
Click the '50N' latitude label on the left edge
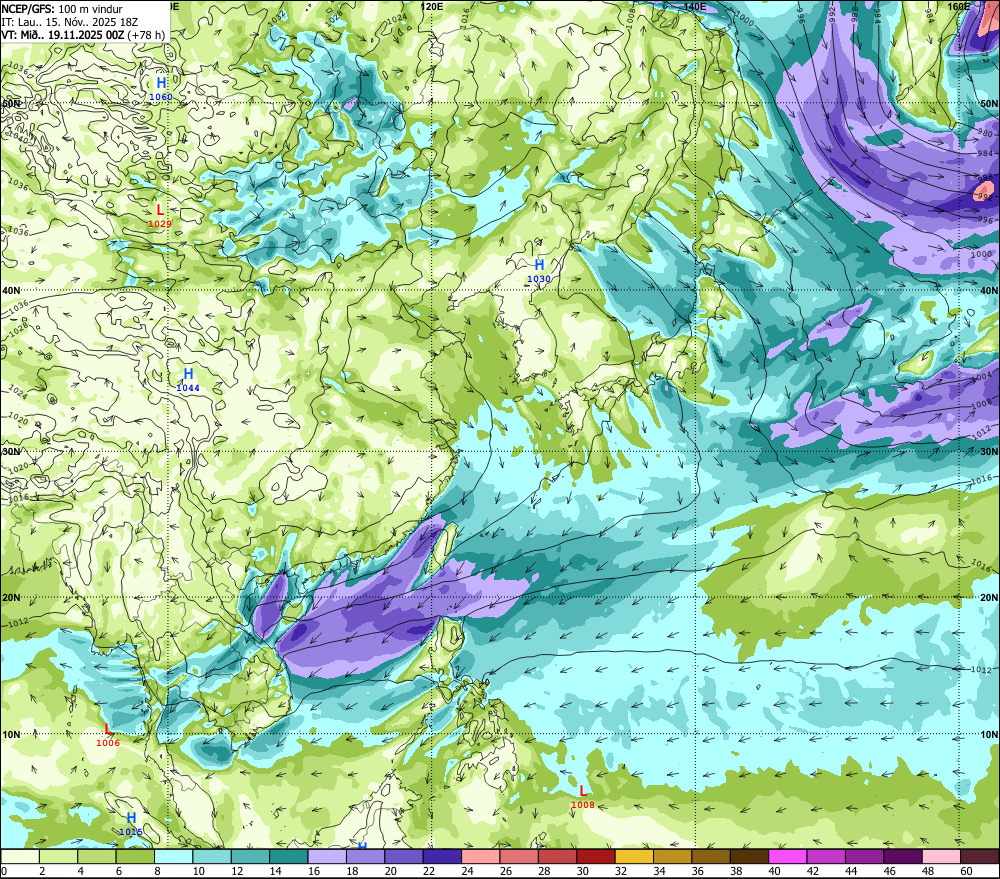(11, 104)
